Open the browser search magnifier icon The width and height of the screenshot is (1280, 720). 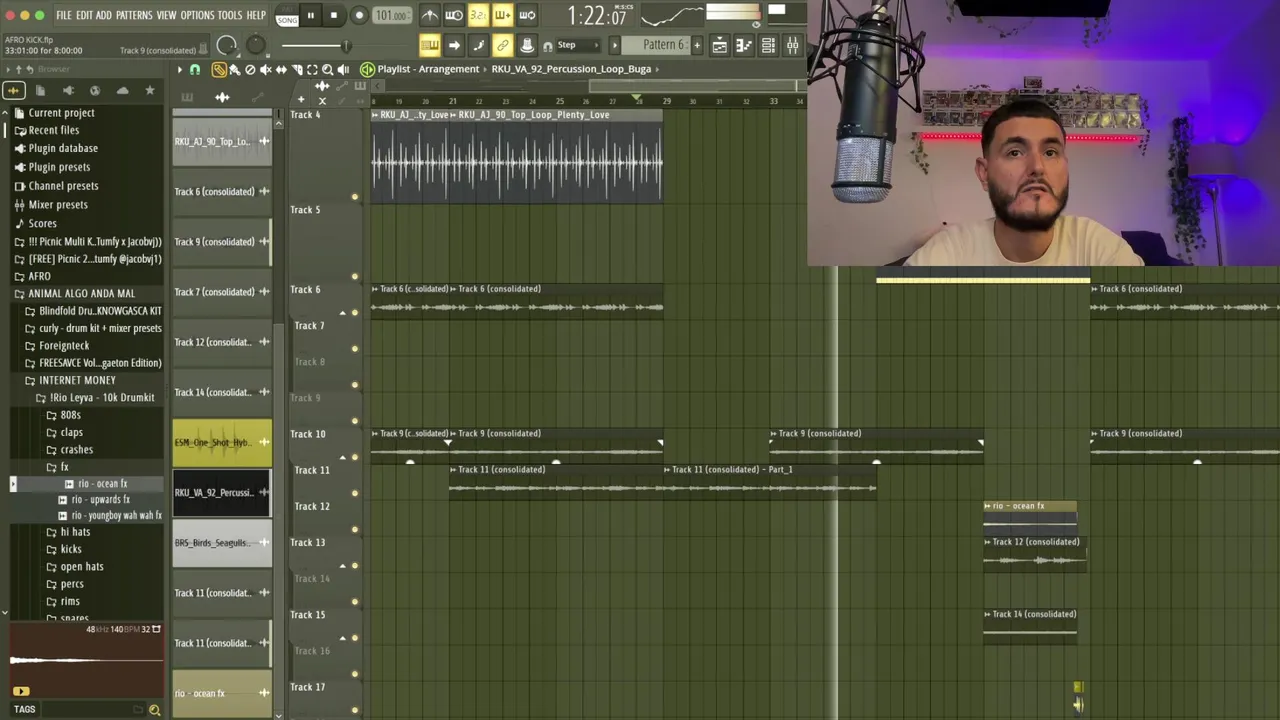coord(154,710)
